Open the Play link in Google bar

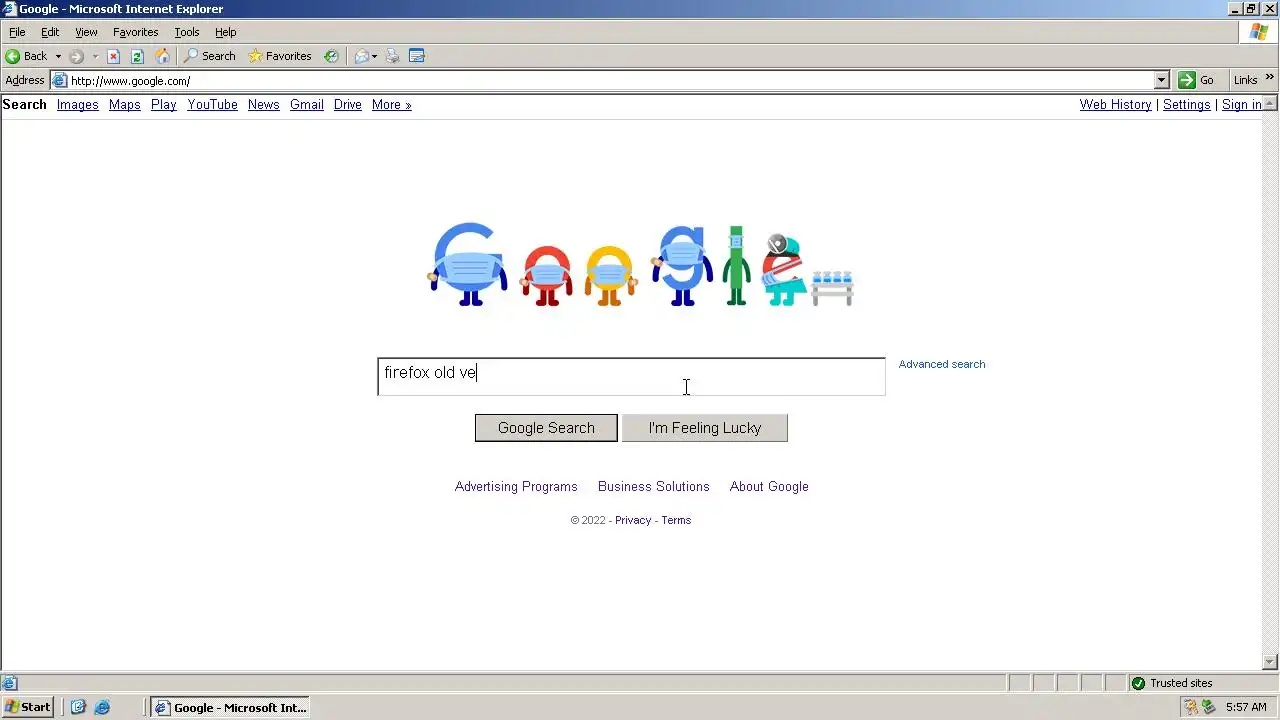click(164, 105)
